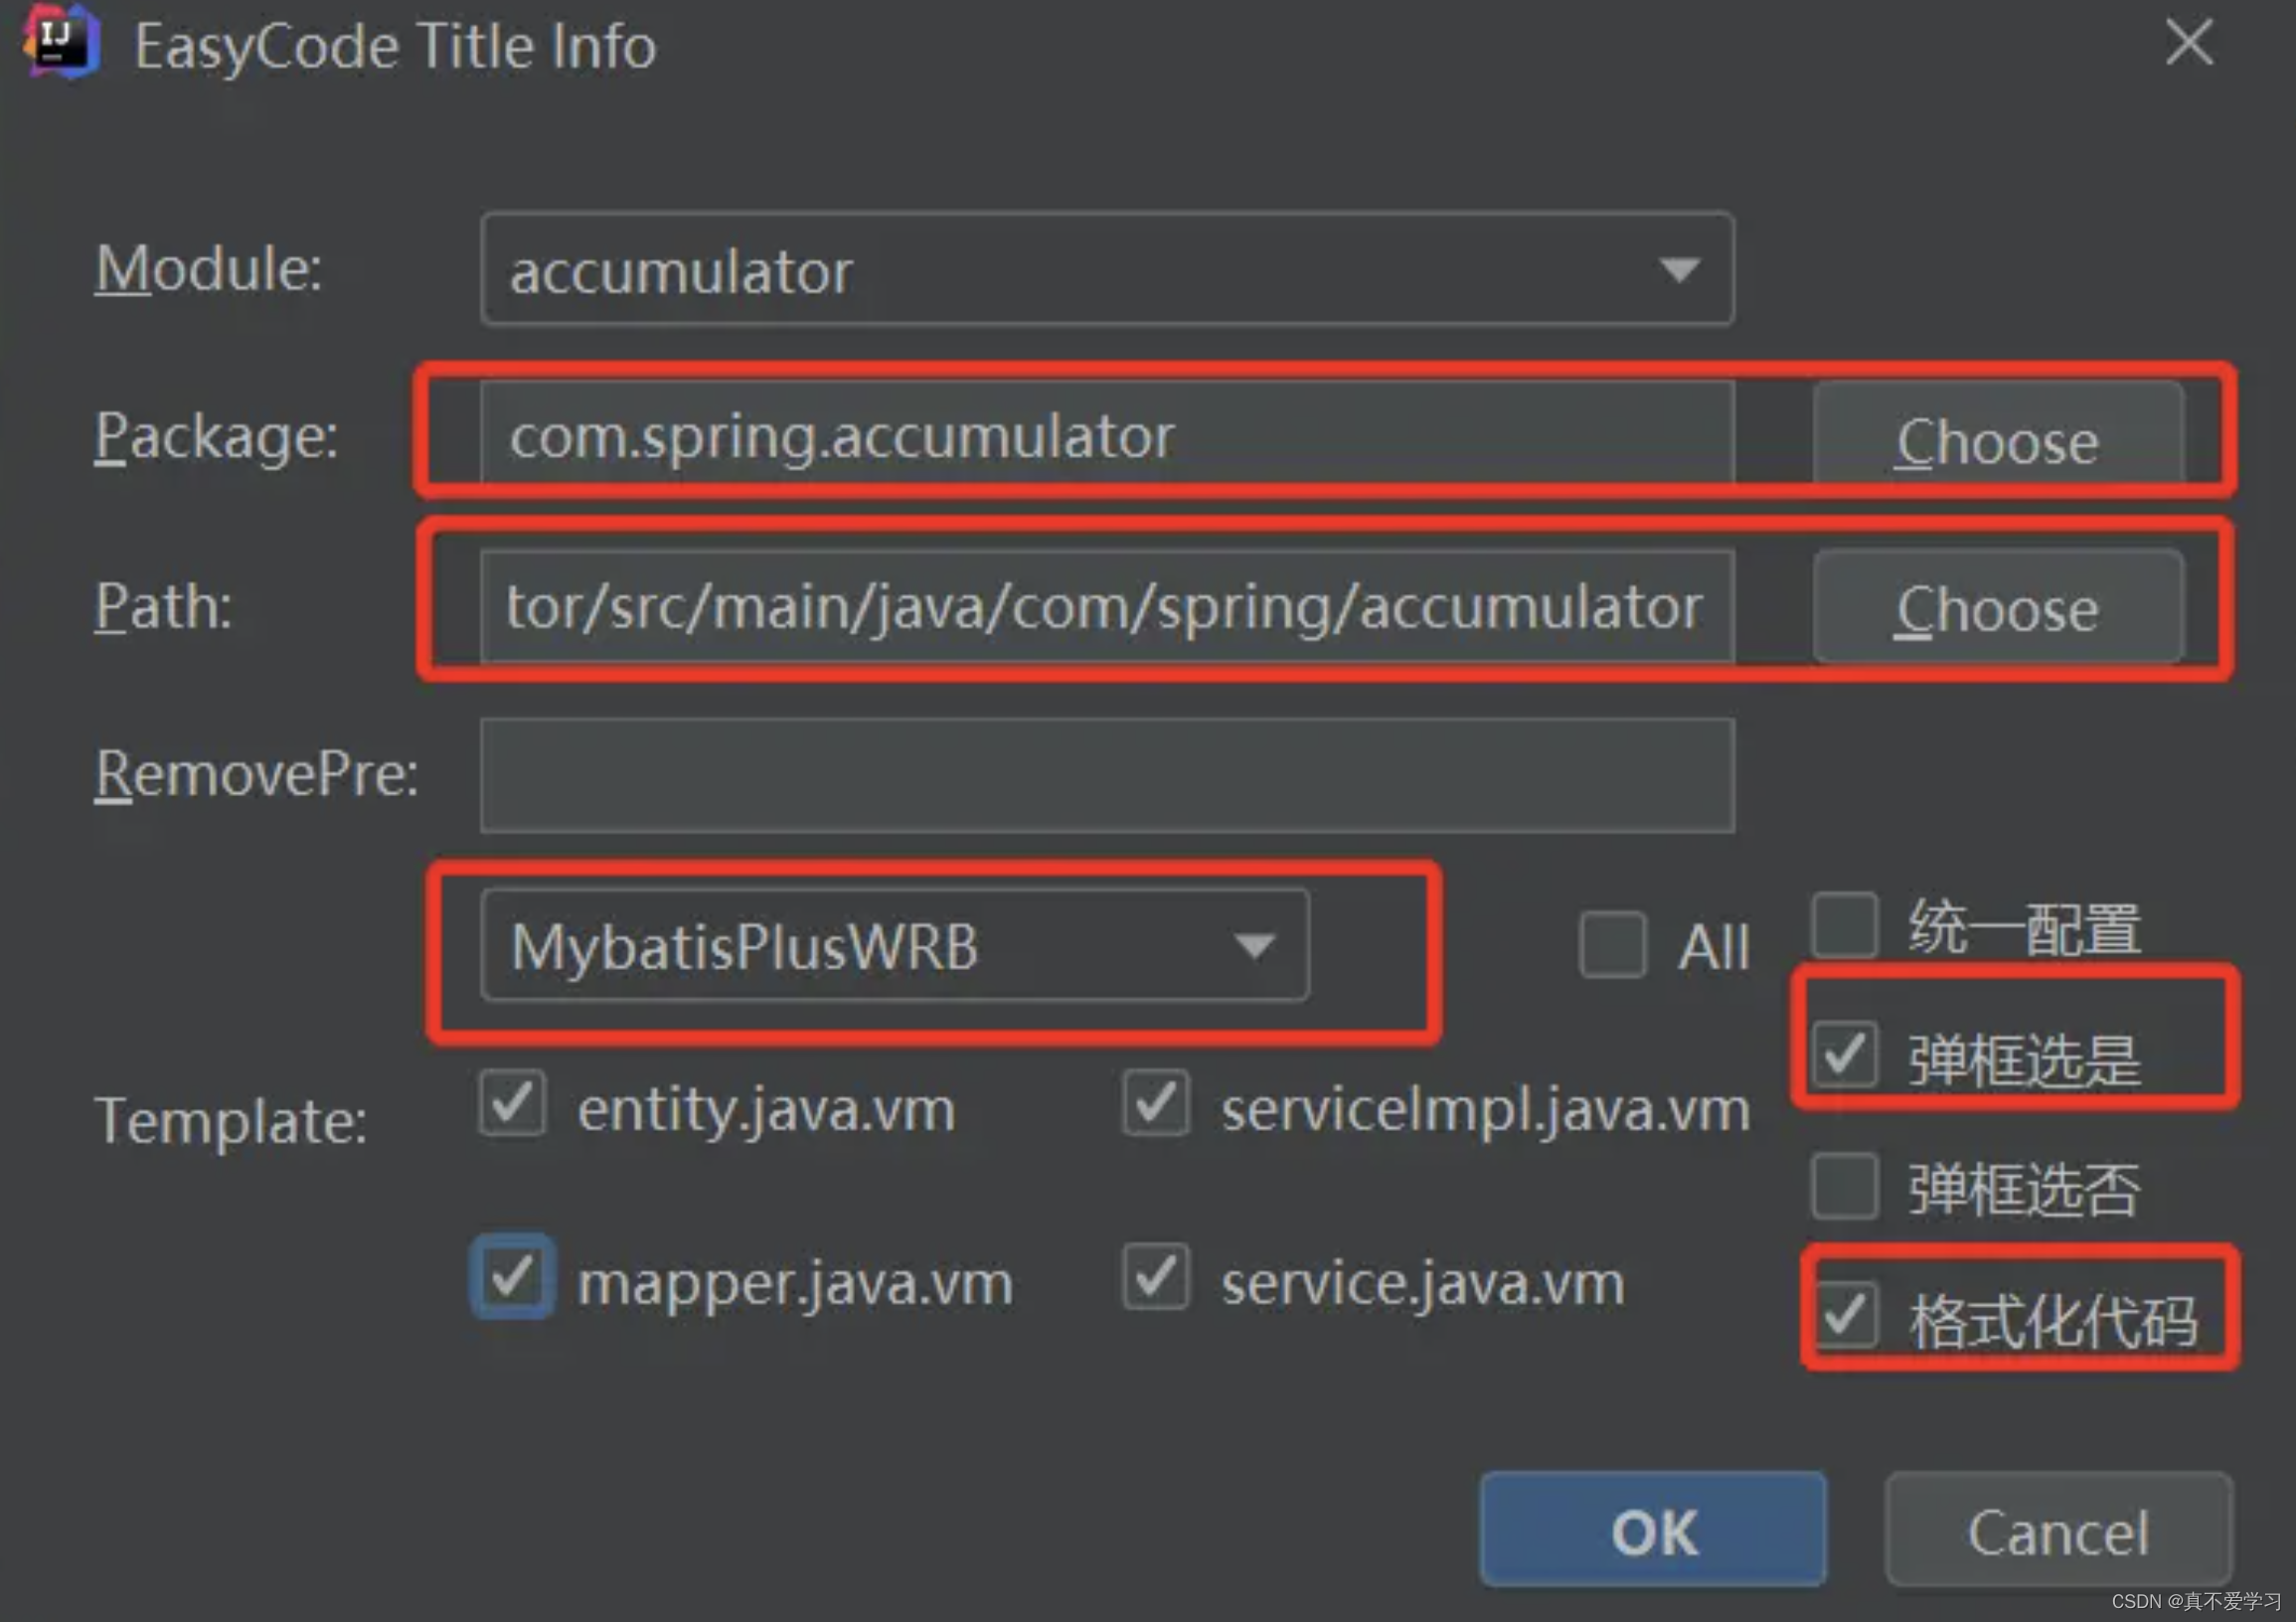
Task: Open the Module selector dropdown arrow
Action: (1678, 268)
